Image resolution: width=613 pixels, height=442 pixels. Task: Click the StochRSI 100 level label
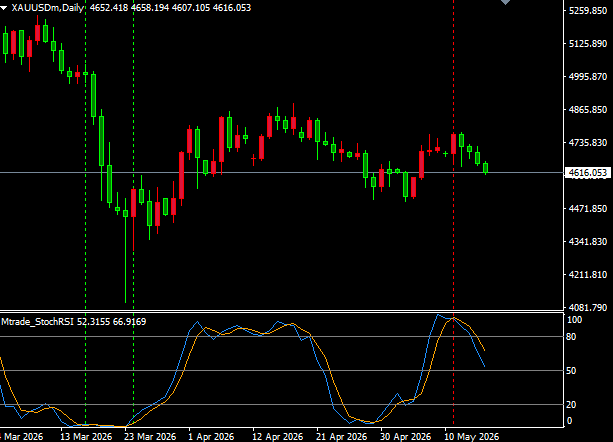click(x=574, y=320)
